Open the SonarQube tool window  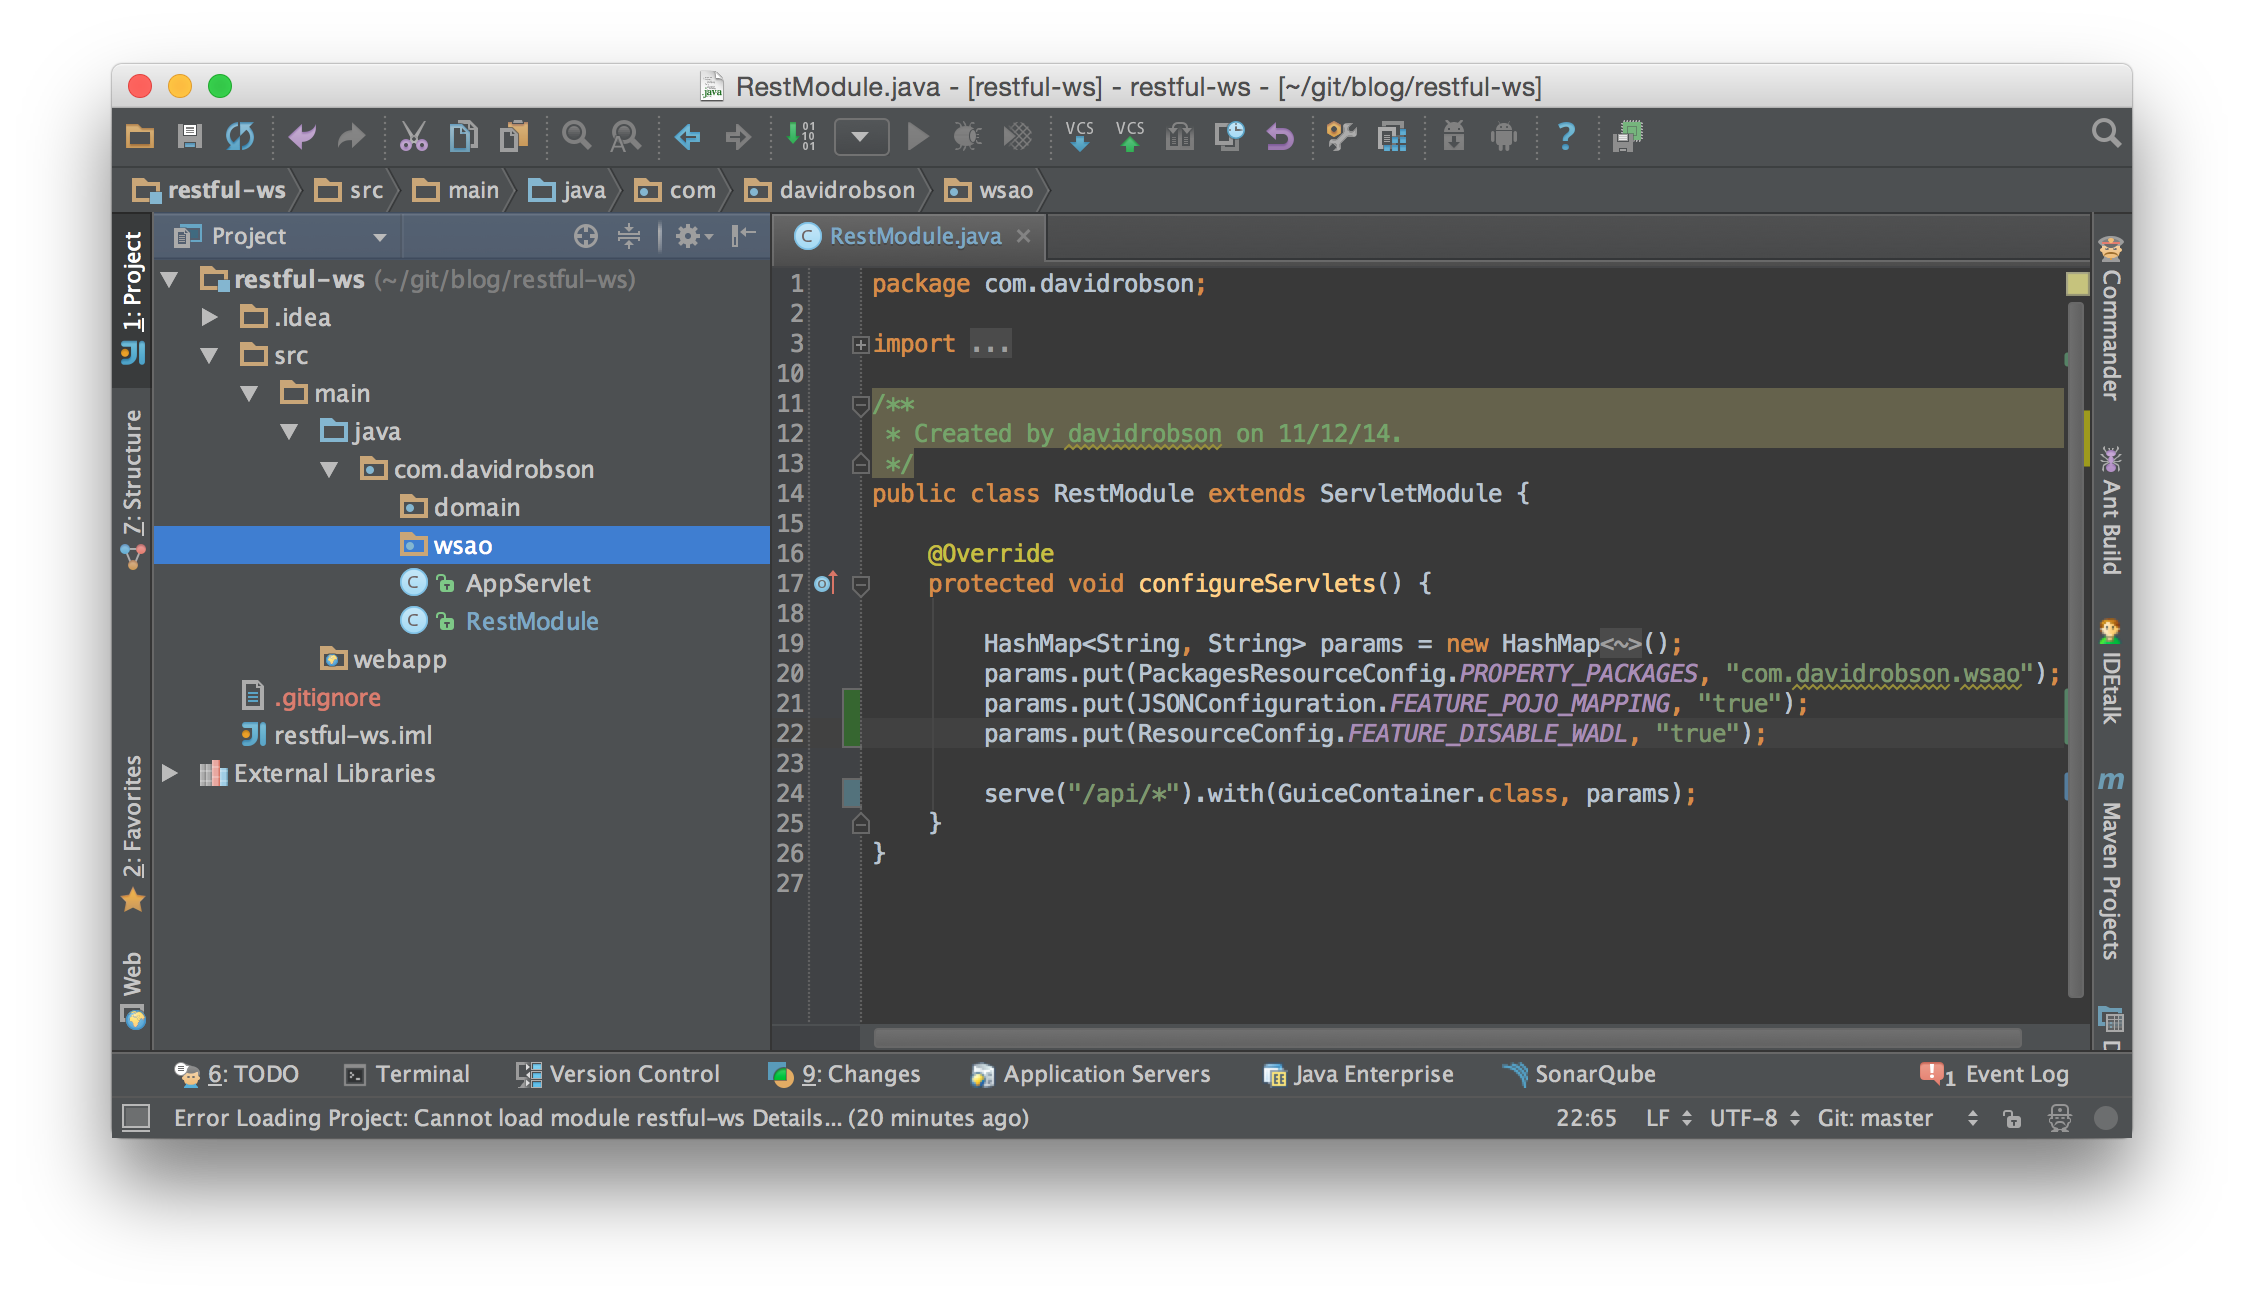[x=1579, y=1074]
